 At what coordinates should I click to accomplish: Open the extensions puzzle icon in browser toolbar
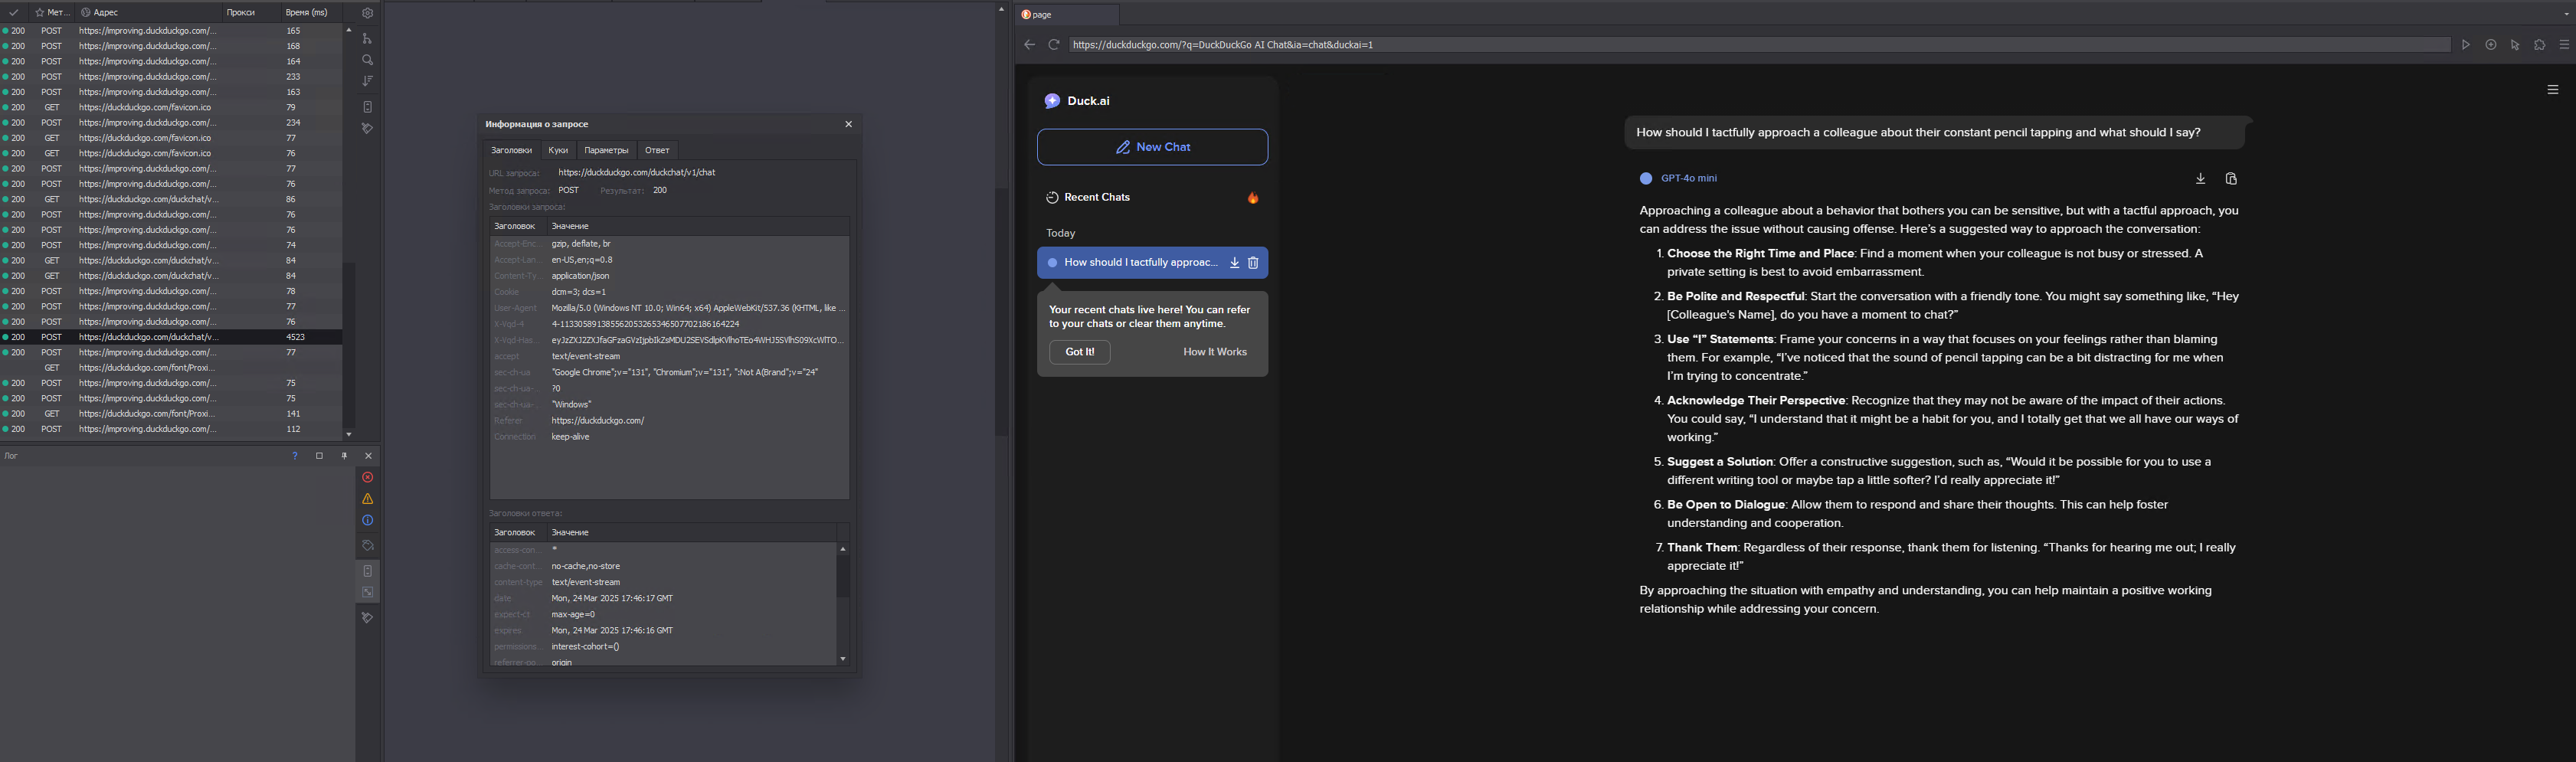[2539, 45]
